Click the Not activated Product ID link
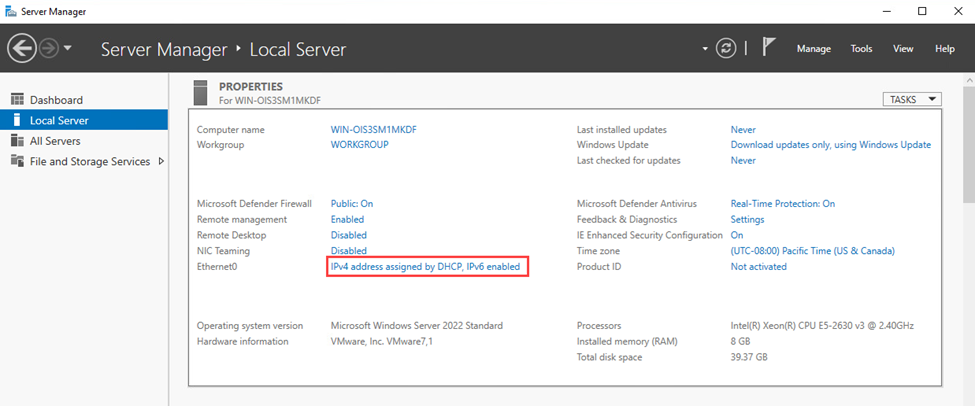 tap(759, 266)
